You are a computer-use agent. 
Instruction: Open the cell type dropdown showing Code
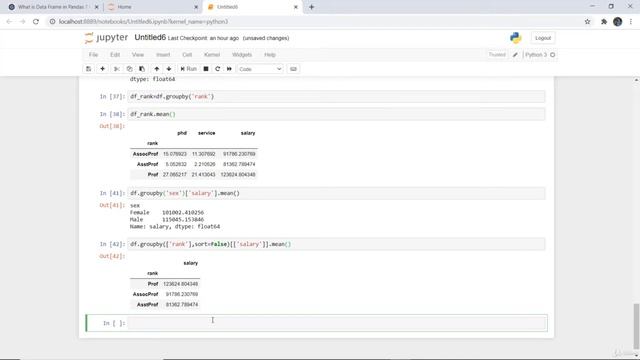tap(260, 69)
